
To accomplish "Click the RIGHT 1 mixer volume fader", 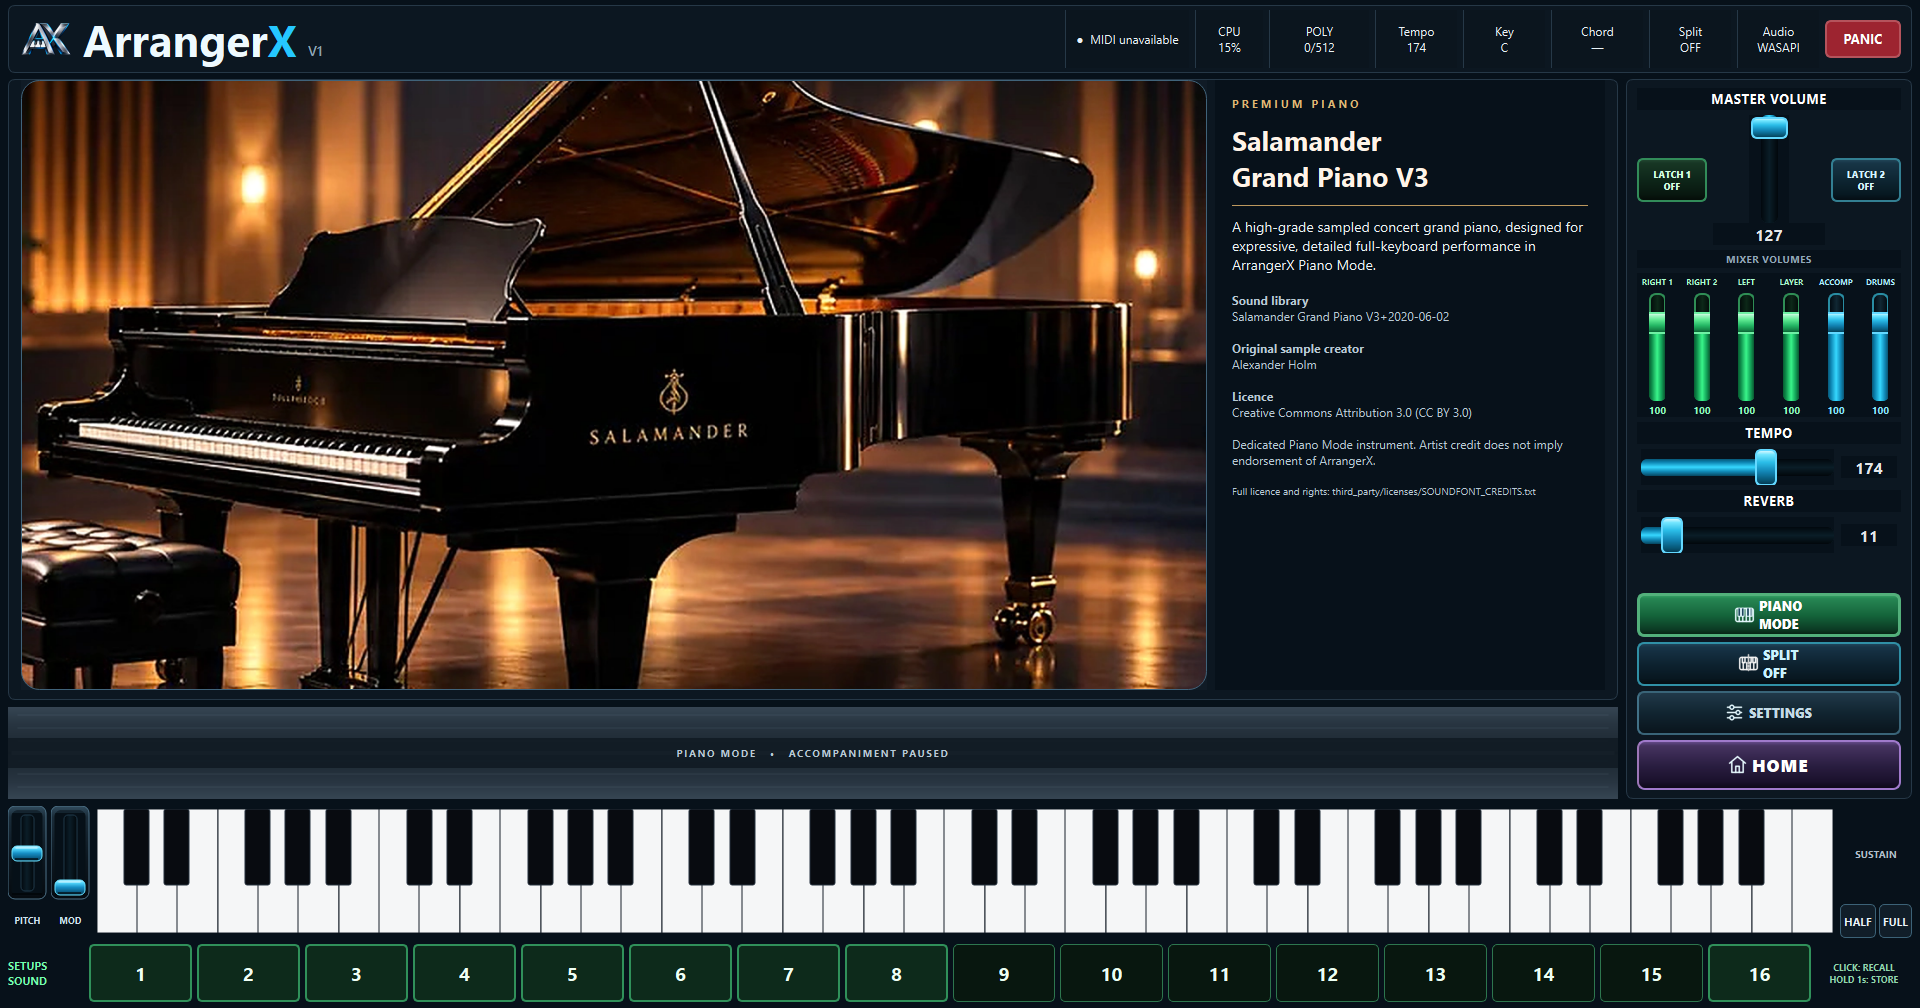I will (1657, 347).
